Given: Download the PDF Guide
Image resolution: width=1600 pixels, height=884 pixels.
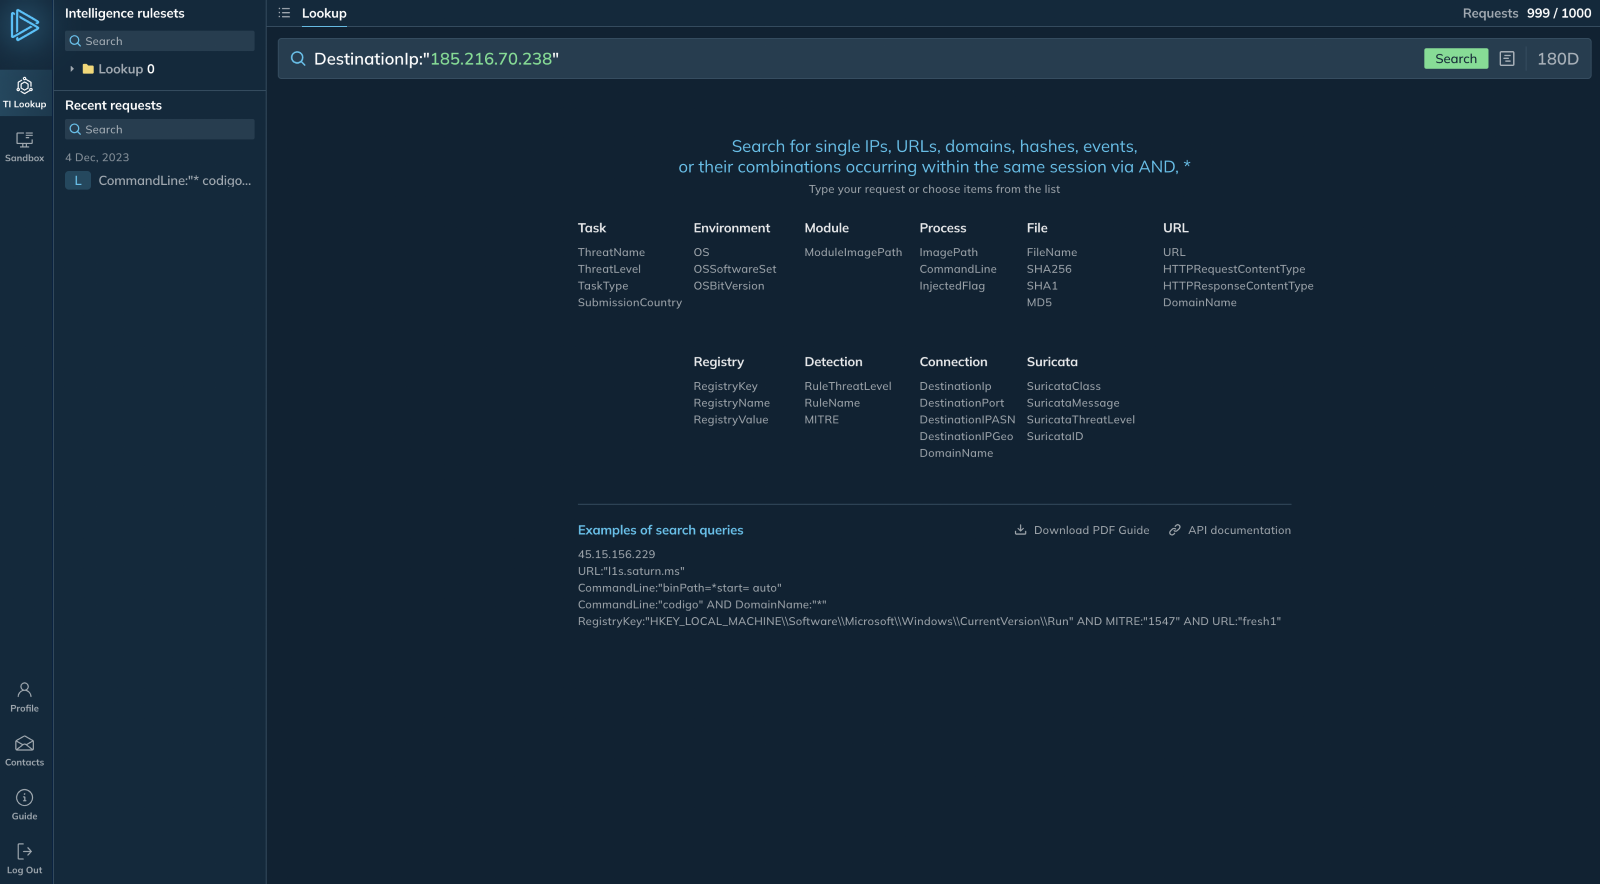Looking at the screenshot, I should tap(1082, 530).
